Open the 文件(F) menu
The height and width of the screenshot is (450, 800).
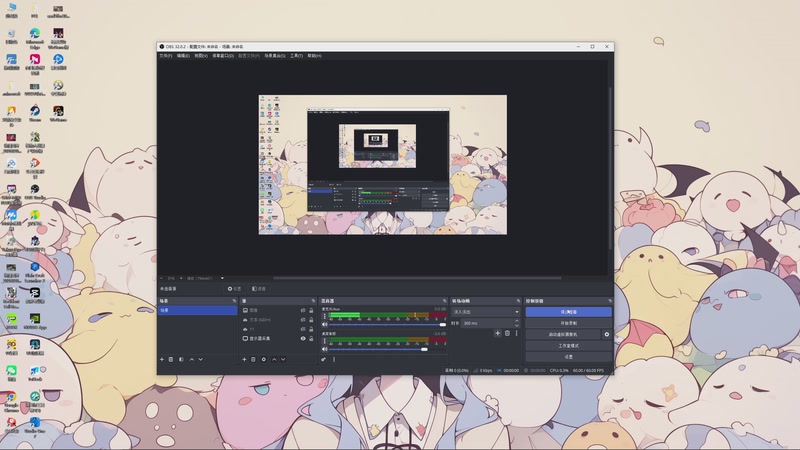tap(166, 56)
